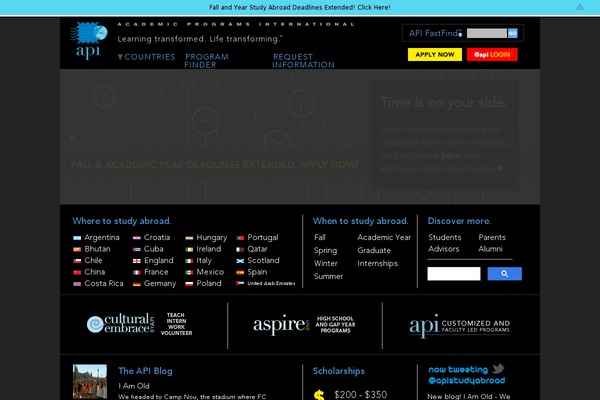Open Program Finder in navigation
The image size is (600, 400).
pos(206,61)
